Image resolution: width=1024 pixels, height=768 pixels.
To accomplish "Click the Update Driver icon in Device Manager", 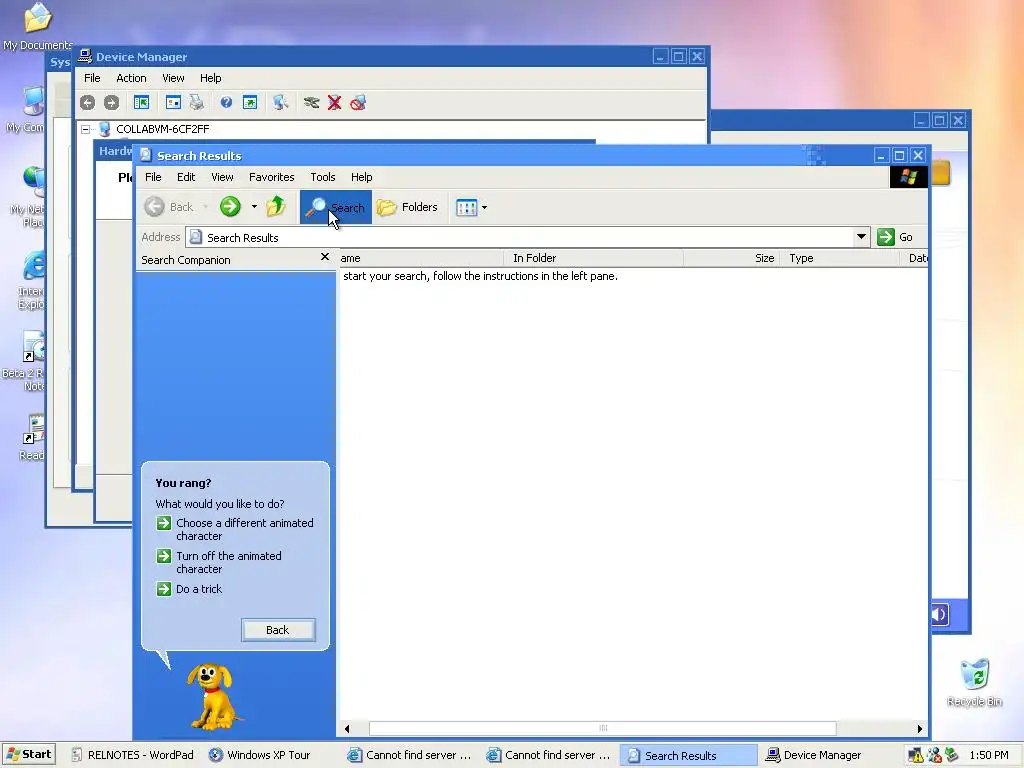I will click(311, 103).
